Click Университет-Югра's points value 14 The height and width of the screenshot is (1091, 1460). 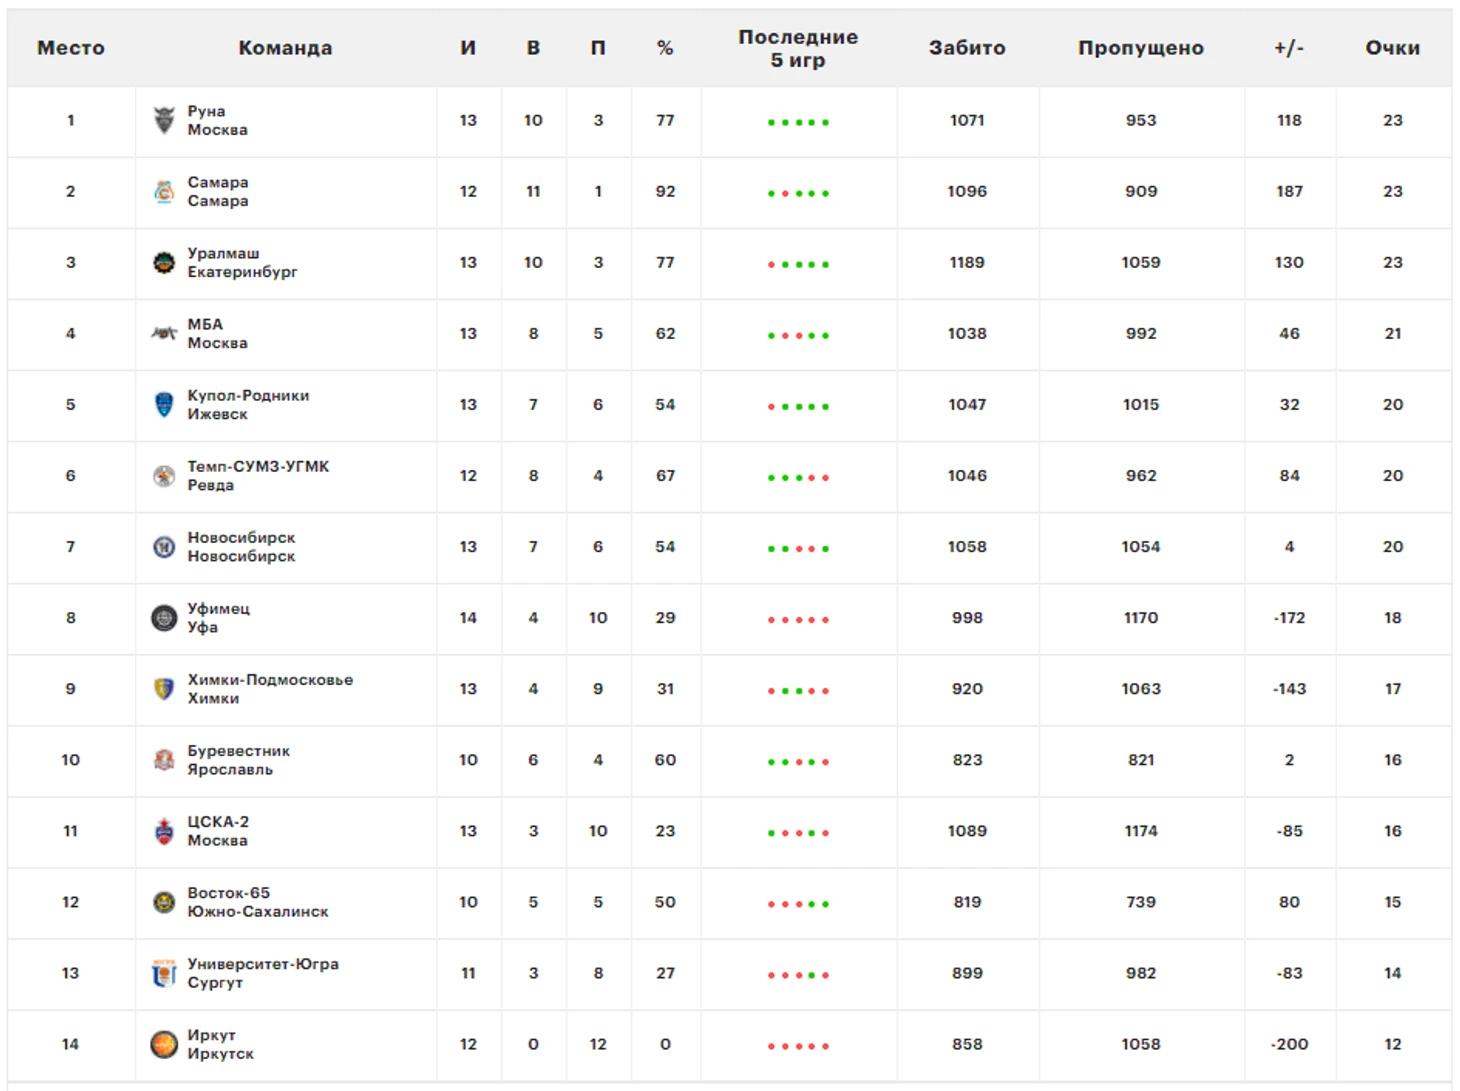tap(1393, 973)
